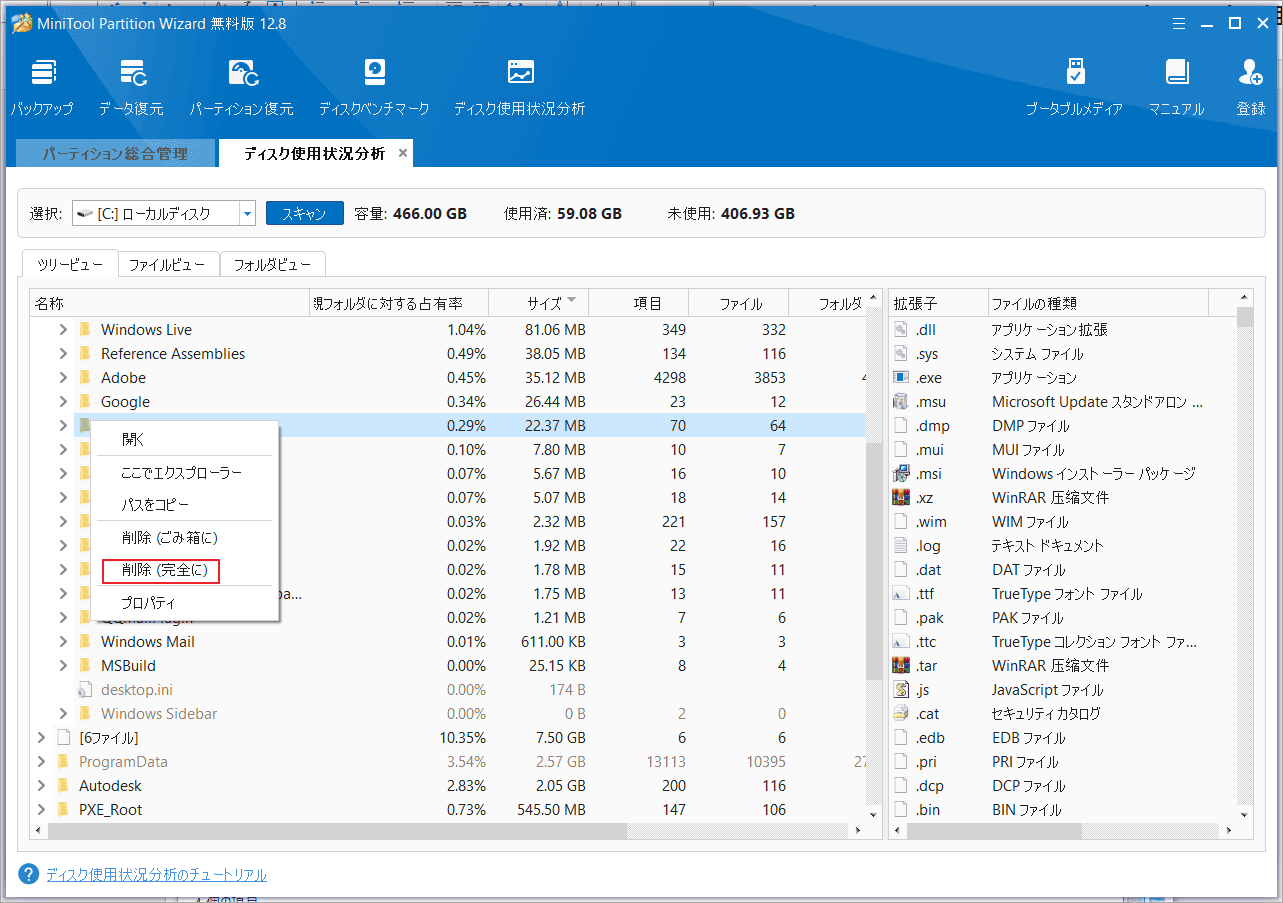Click the Windows Live folder icon
The height and width of the screenshot is (903, 1283).
click(85, 330)
